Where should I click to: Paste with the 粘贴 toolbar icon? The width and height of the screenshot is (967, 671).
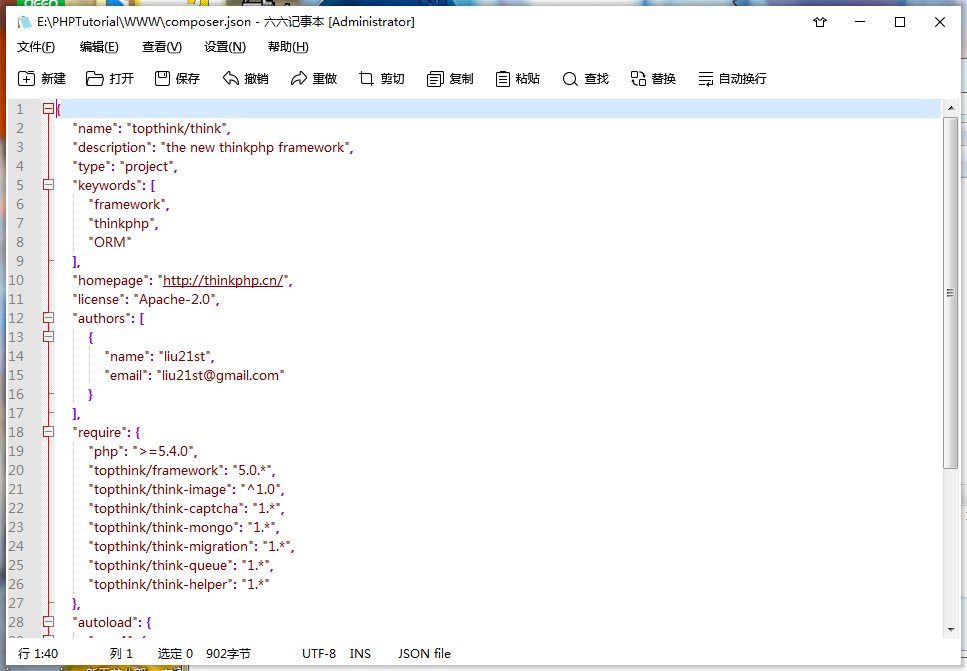503,79
